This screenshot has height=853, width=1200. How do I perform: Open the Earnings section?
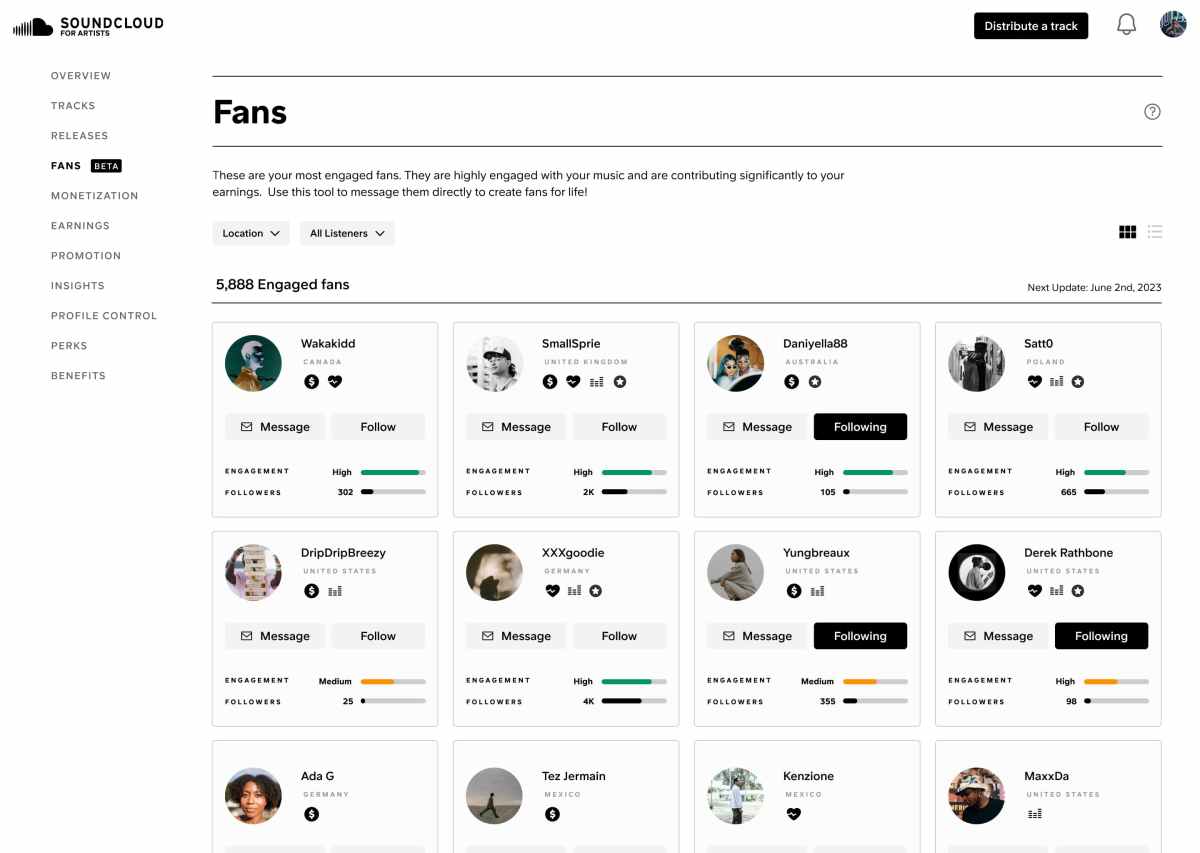point(80,225)
